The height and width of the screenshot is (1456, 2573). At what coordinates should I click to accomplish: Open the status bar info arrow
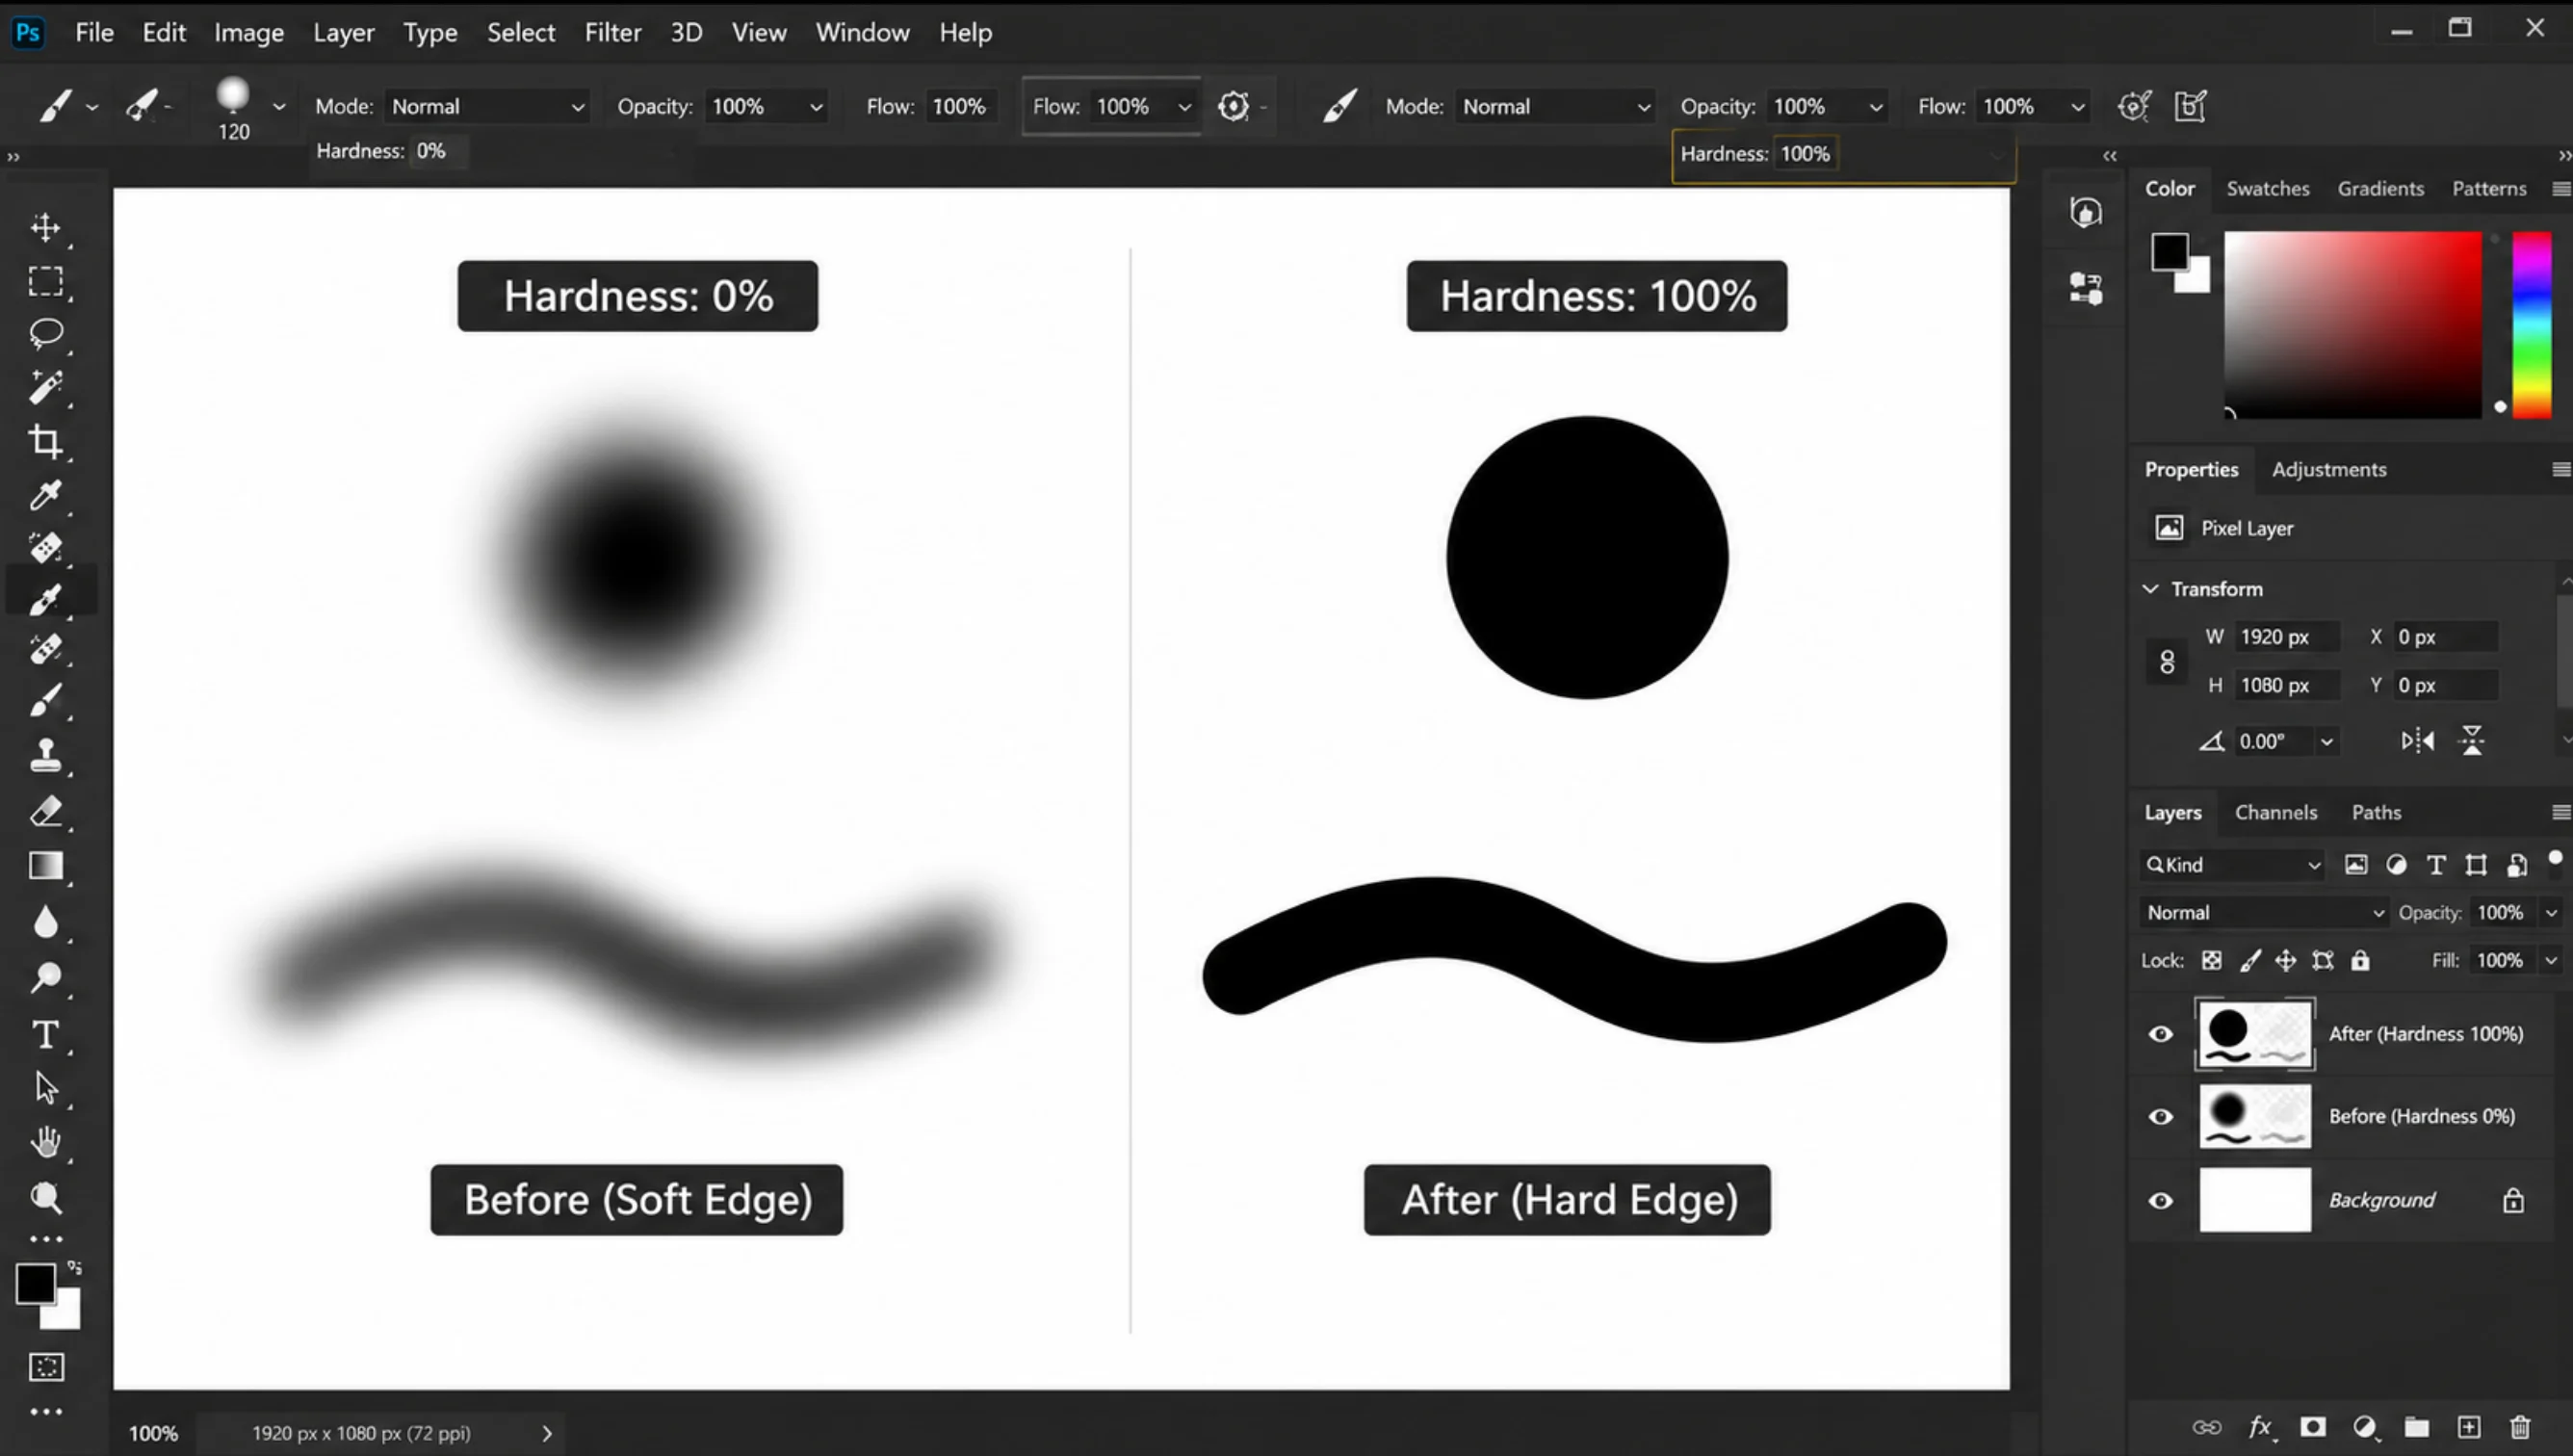tap(547, 1434)
